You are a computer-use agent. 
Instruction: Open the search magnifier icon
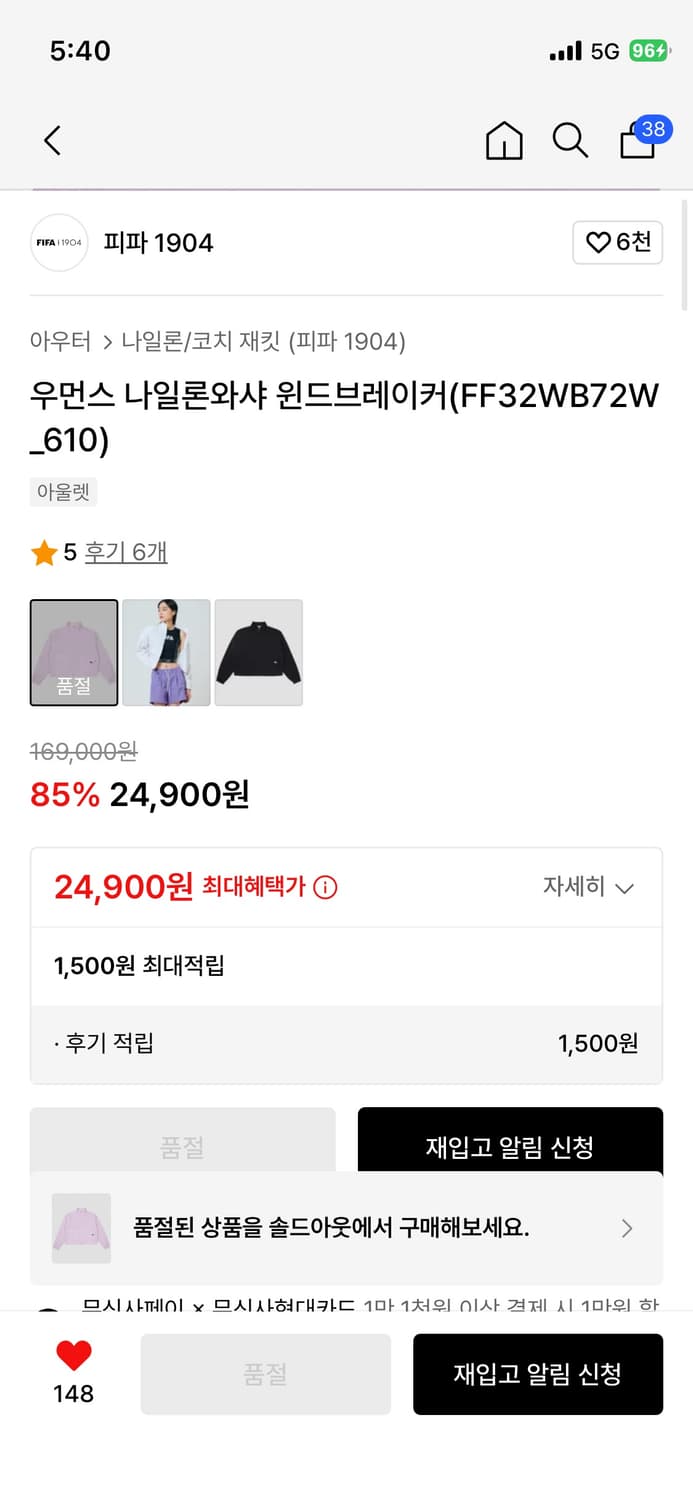pos(570,141)
